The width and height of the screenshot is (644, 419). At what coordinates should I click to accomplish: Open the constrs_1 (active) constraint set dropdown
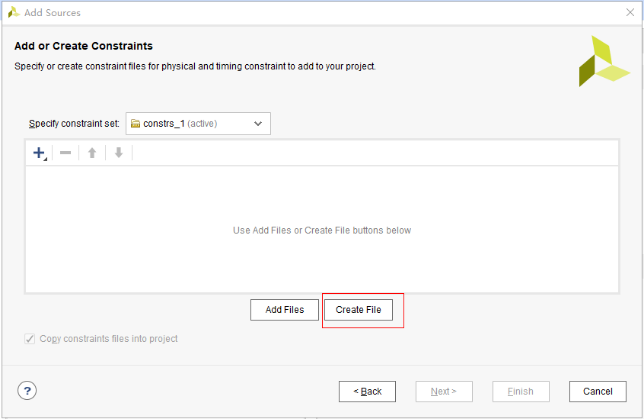[x=197, y=124]
